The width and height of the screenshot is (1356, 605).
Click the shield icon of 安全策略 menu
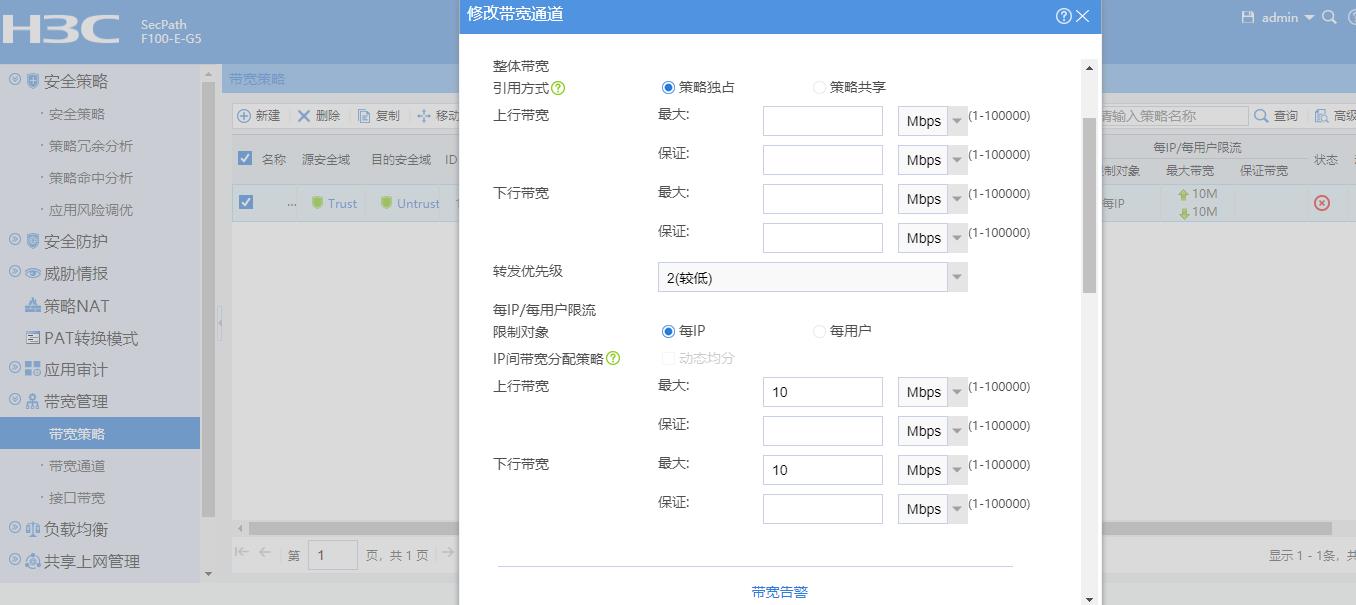(33, 81)
